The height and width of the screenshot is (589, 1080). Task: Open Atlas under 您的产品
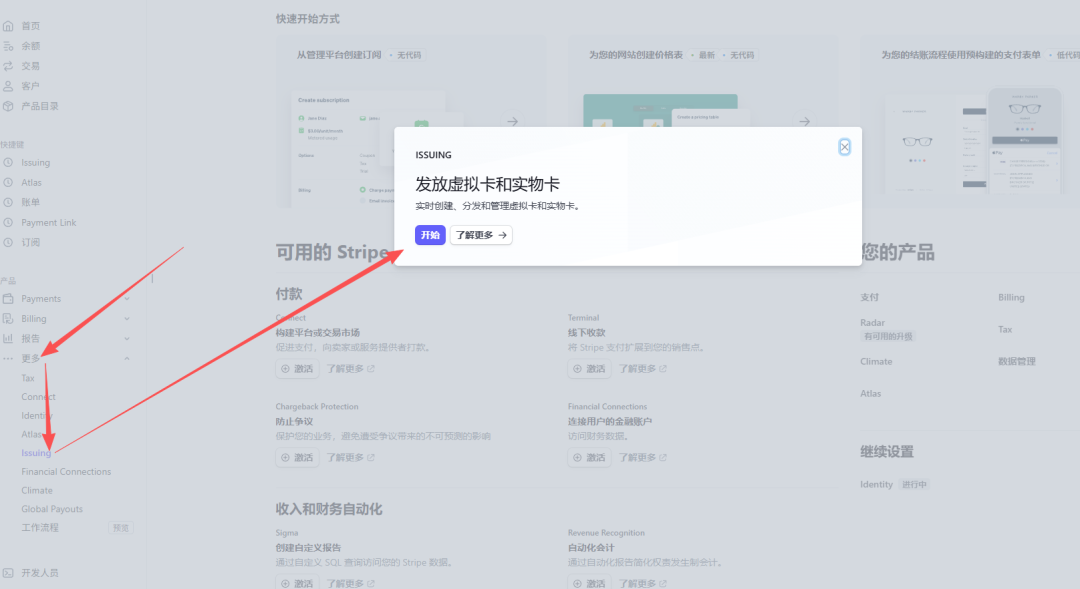[871, 393]
